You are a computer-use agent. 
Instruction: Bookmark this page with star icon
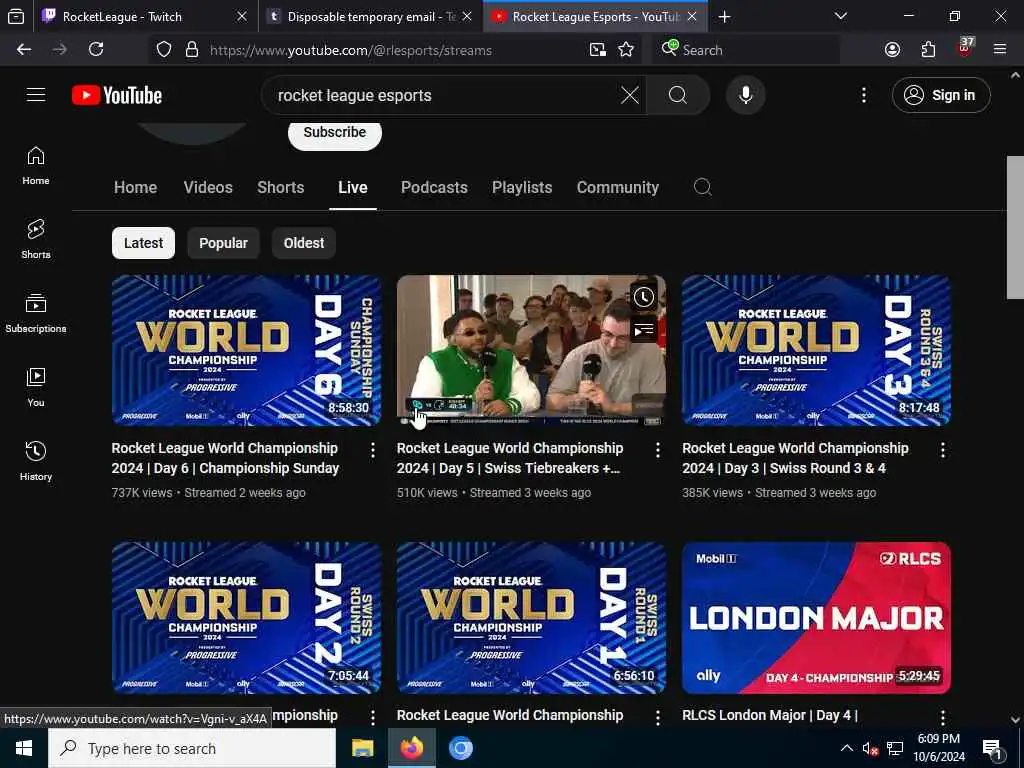[626, 50]
